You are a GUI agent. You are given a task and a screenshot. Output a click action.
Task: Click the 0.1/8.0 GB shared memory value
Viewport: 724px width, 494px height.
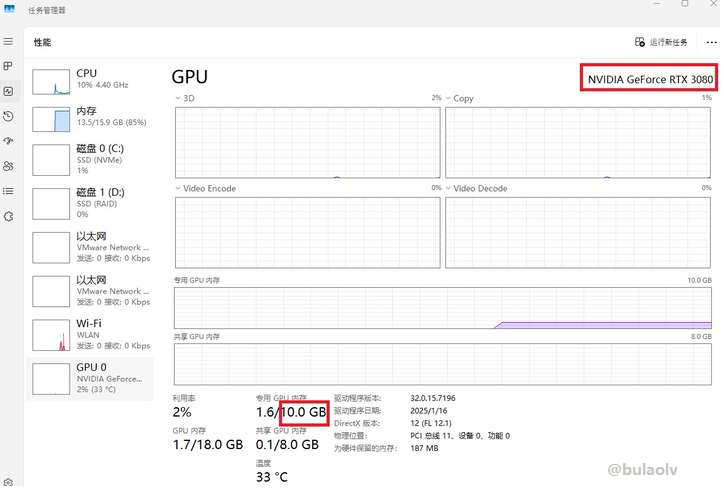click(287, 445)
